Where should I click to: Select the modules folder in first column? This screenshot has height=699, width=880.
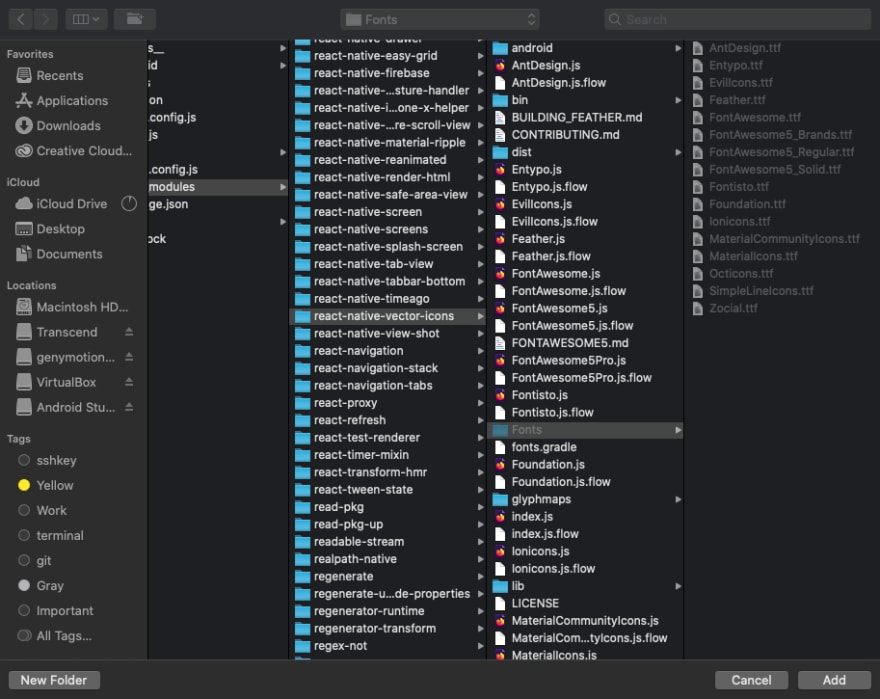click(218, 187)
